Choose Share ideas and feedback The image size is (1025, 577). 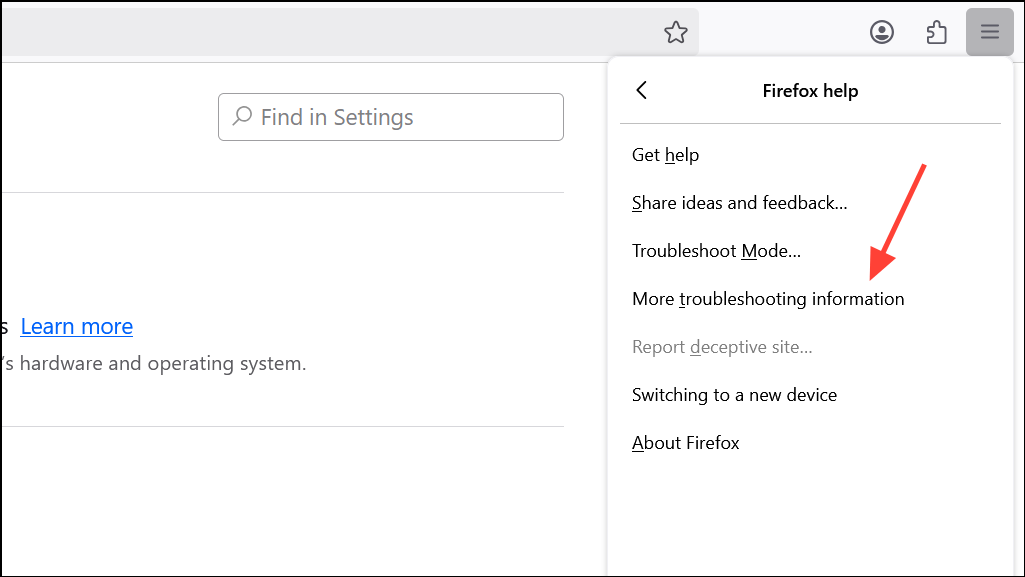(739, 203)
